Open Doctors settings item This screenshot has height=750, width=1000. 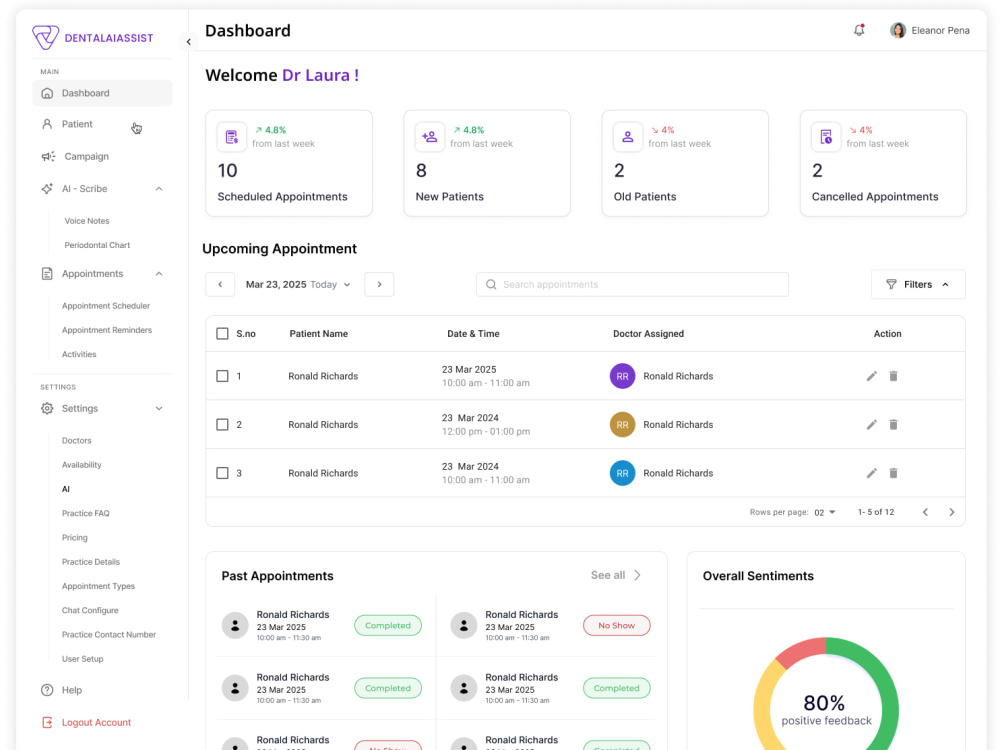(x=77, y=441)
